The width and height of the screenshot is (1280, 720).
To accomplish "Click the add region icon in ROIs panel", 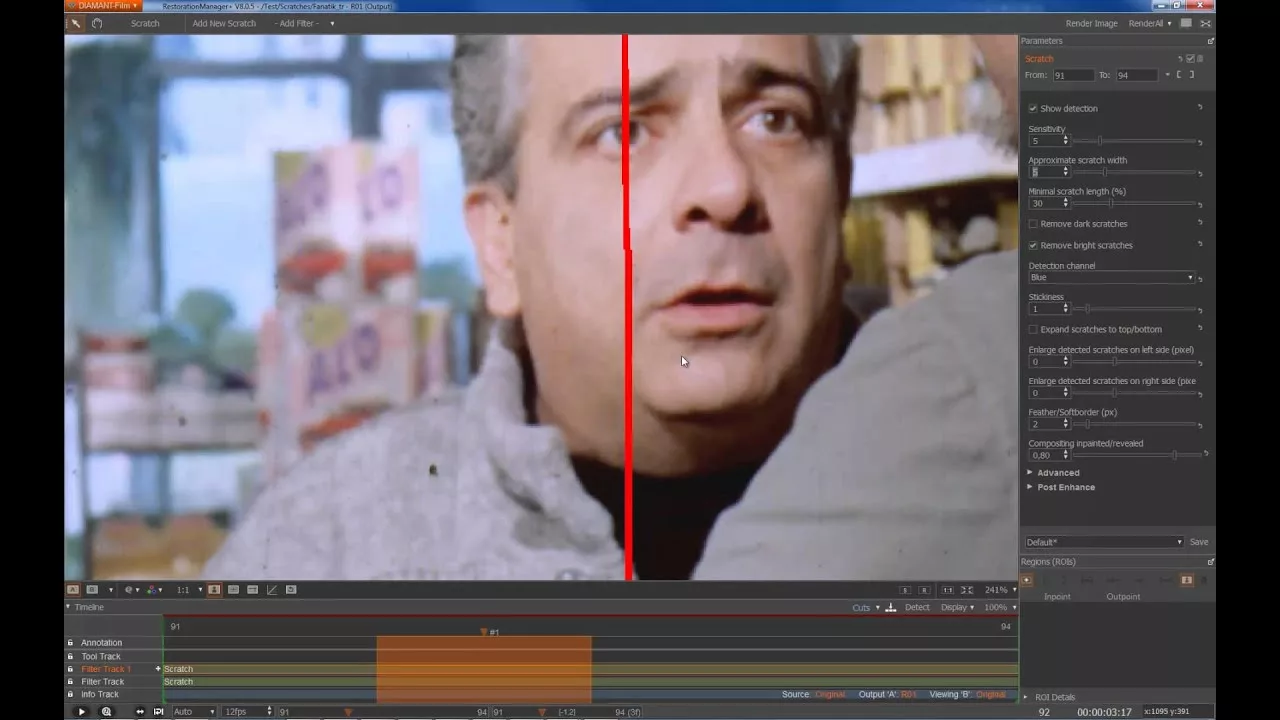I will [x=1027, y=580].
